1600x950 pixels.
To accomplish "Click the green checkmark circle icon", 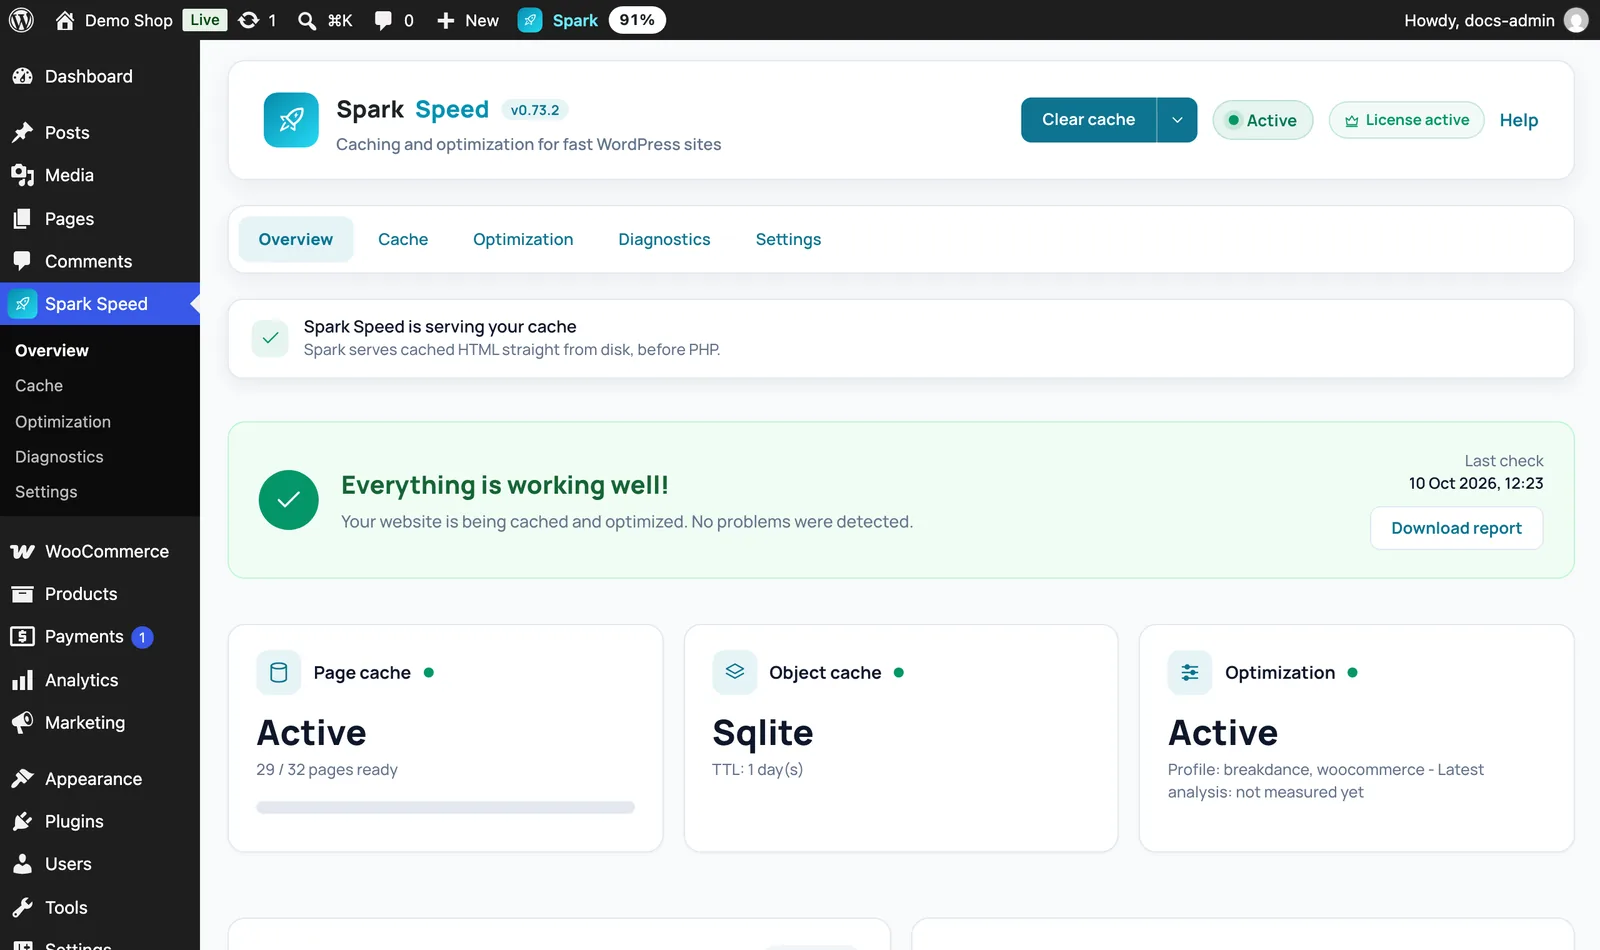I will 289,500.
